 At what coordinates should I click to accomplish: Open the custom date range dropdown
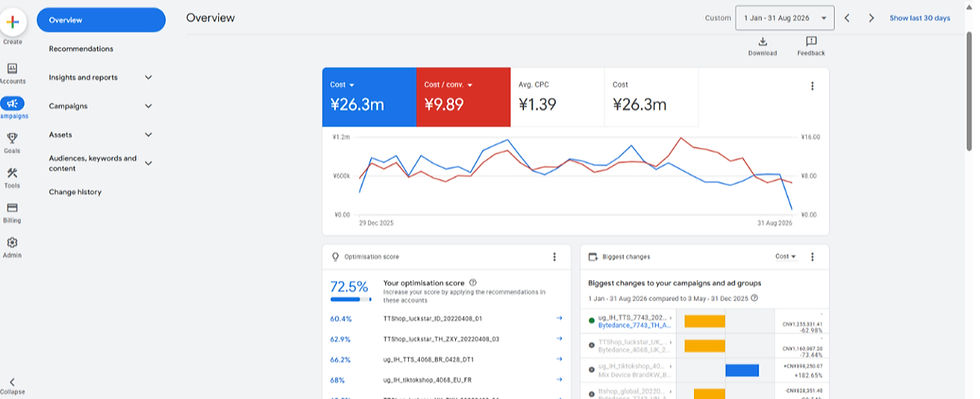[785, 18]
